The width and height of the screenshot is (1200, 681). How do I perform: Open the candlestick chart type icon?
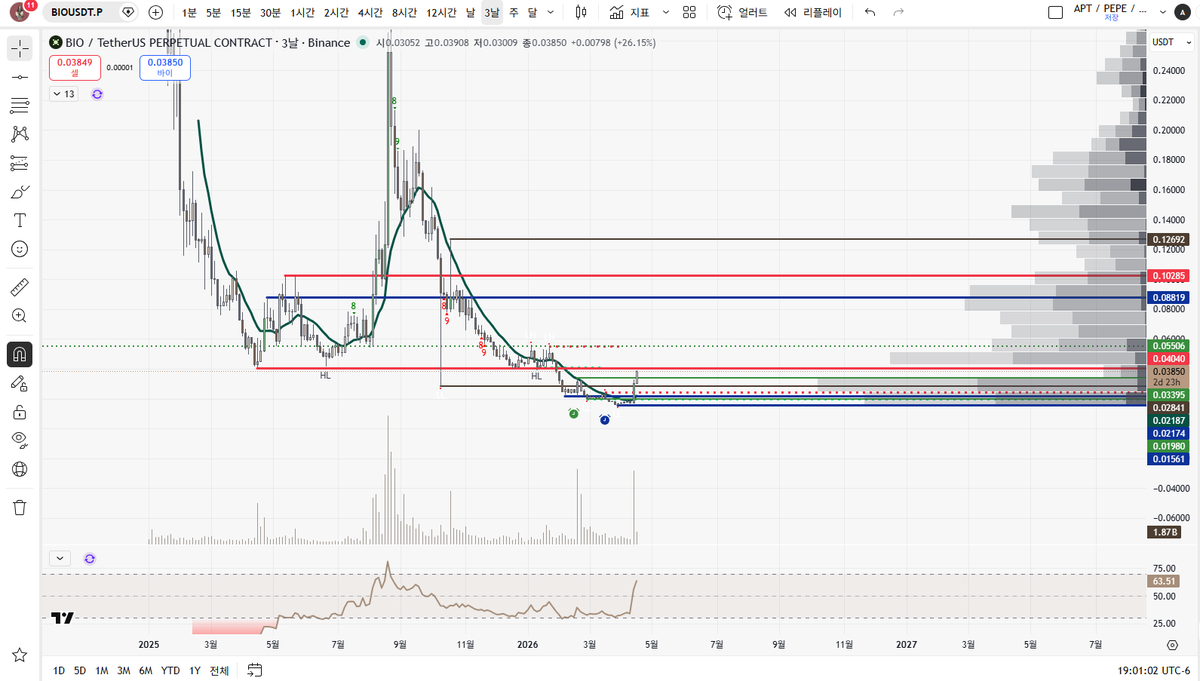coord(582,12)
